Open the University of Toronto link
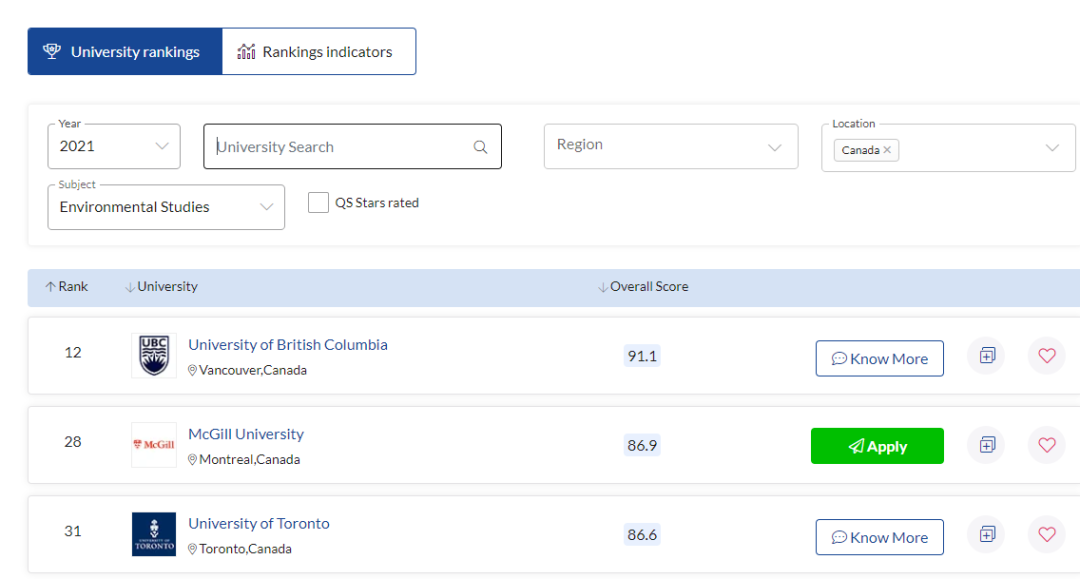 tap(258, 524)
